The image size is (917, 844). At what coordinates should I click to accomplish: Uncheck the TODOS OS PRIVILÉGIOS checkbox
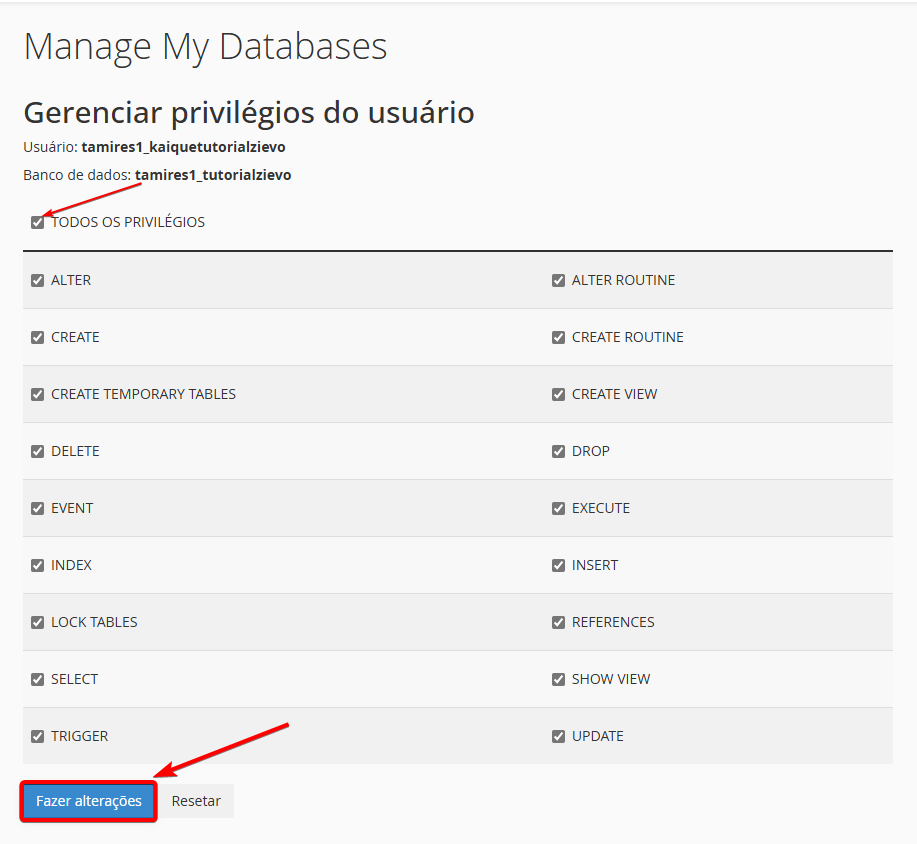37,222
